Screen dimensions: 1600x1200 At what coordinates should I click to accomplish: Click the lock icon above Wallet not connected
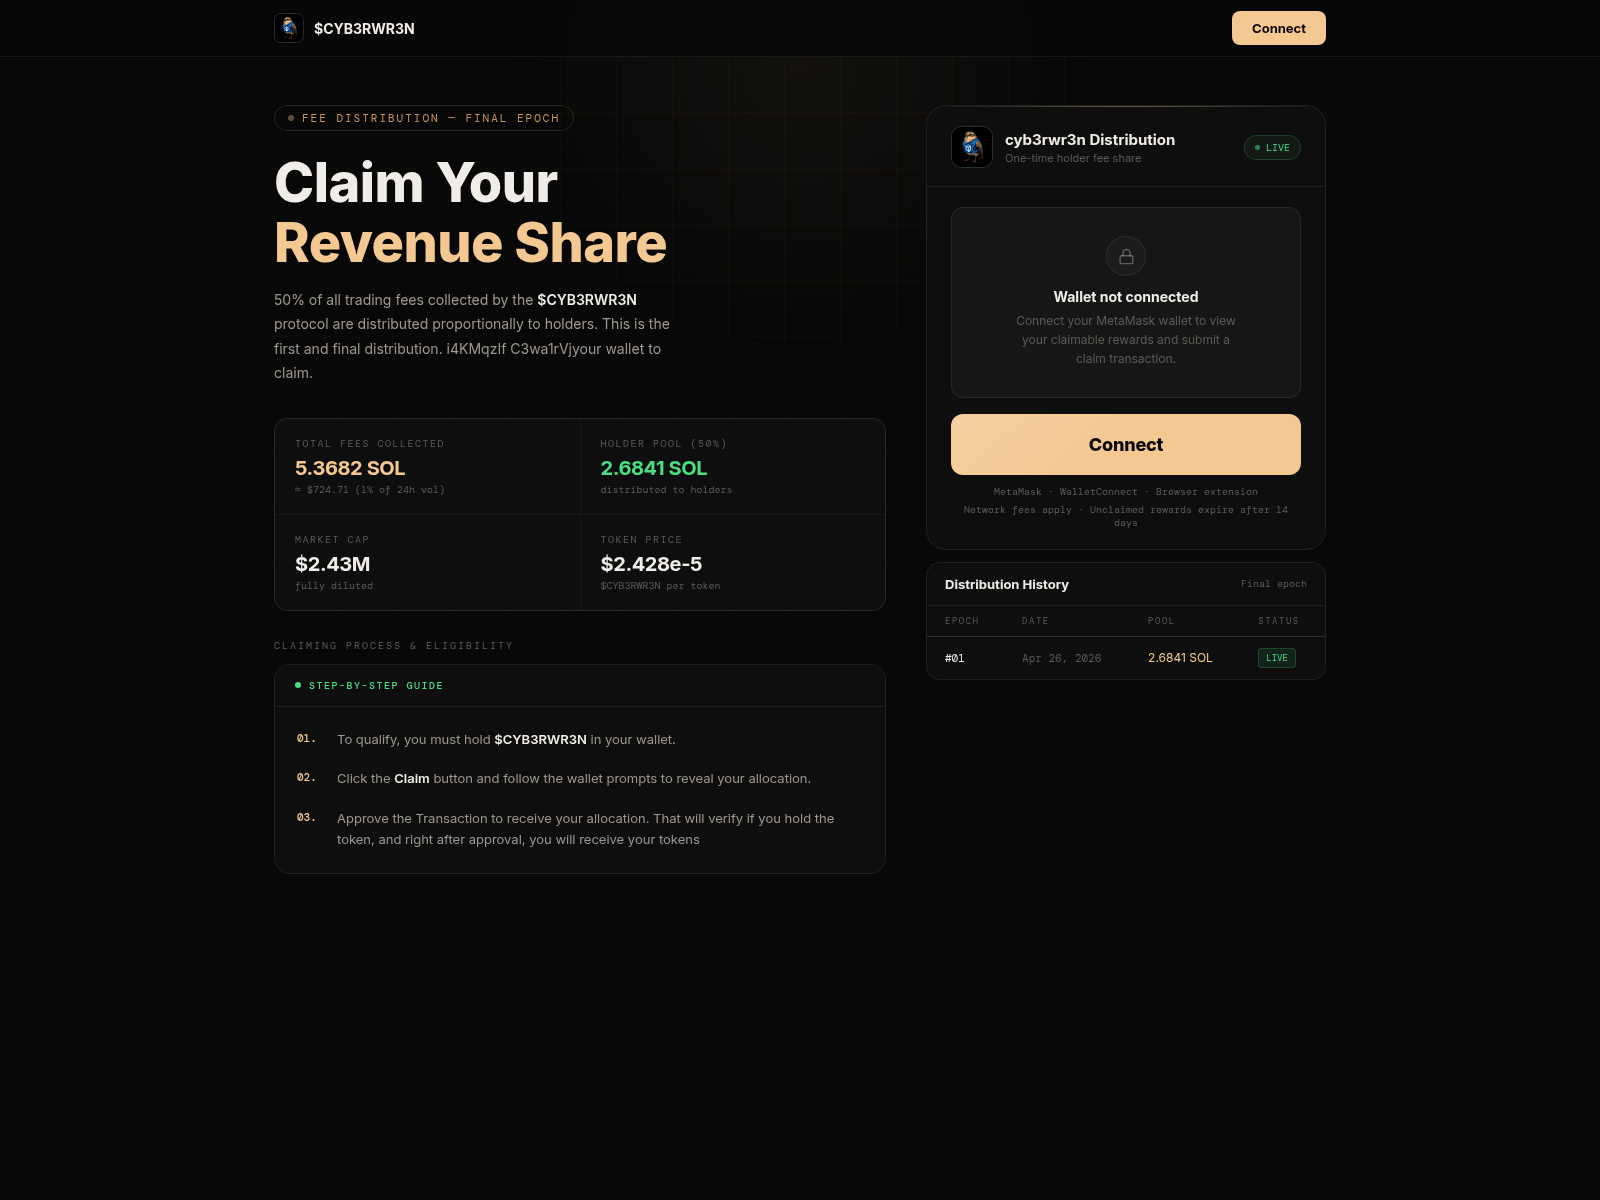(x=1126, y=256)
